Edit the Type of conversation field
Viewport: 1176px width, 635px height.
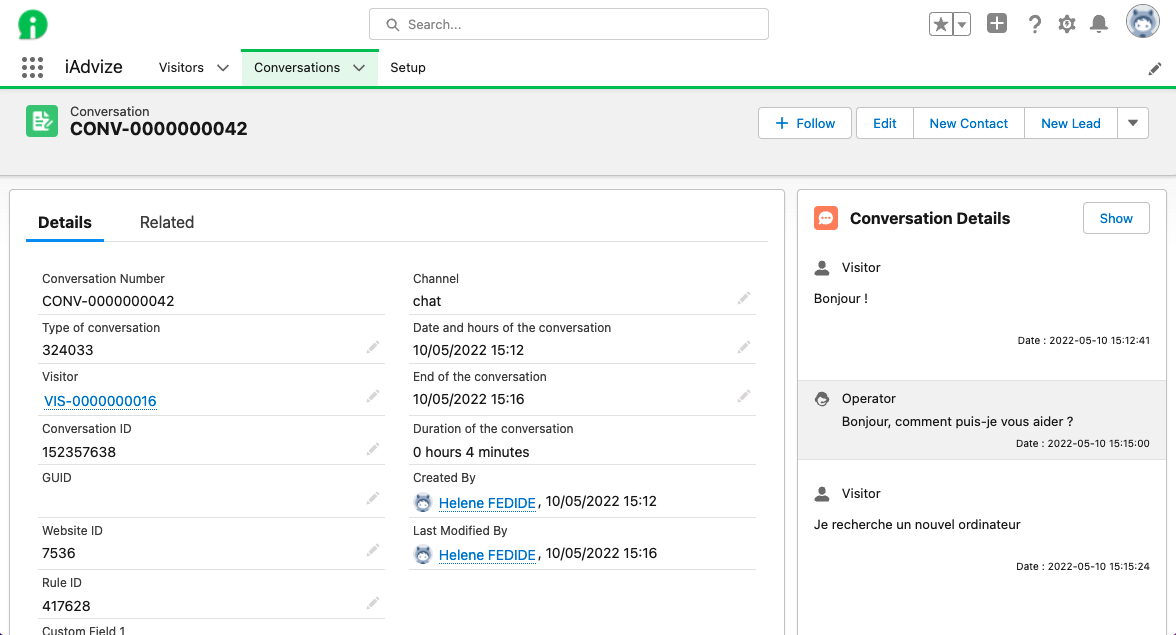(x=372, y=347)
